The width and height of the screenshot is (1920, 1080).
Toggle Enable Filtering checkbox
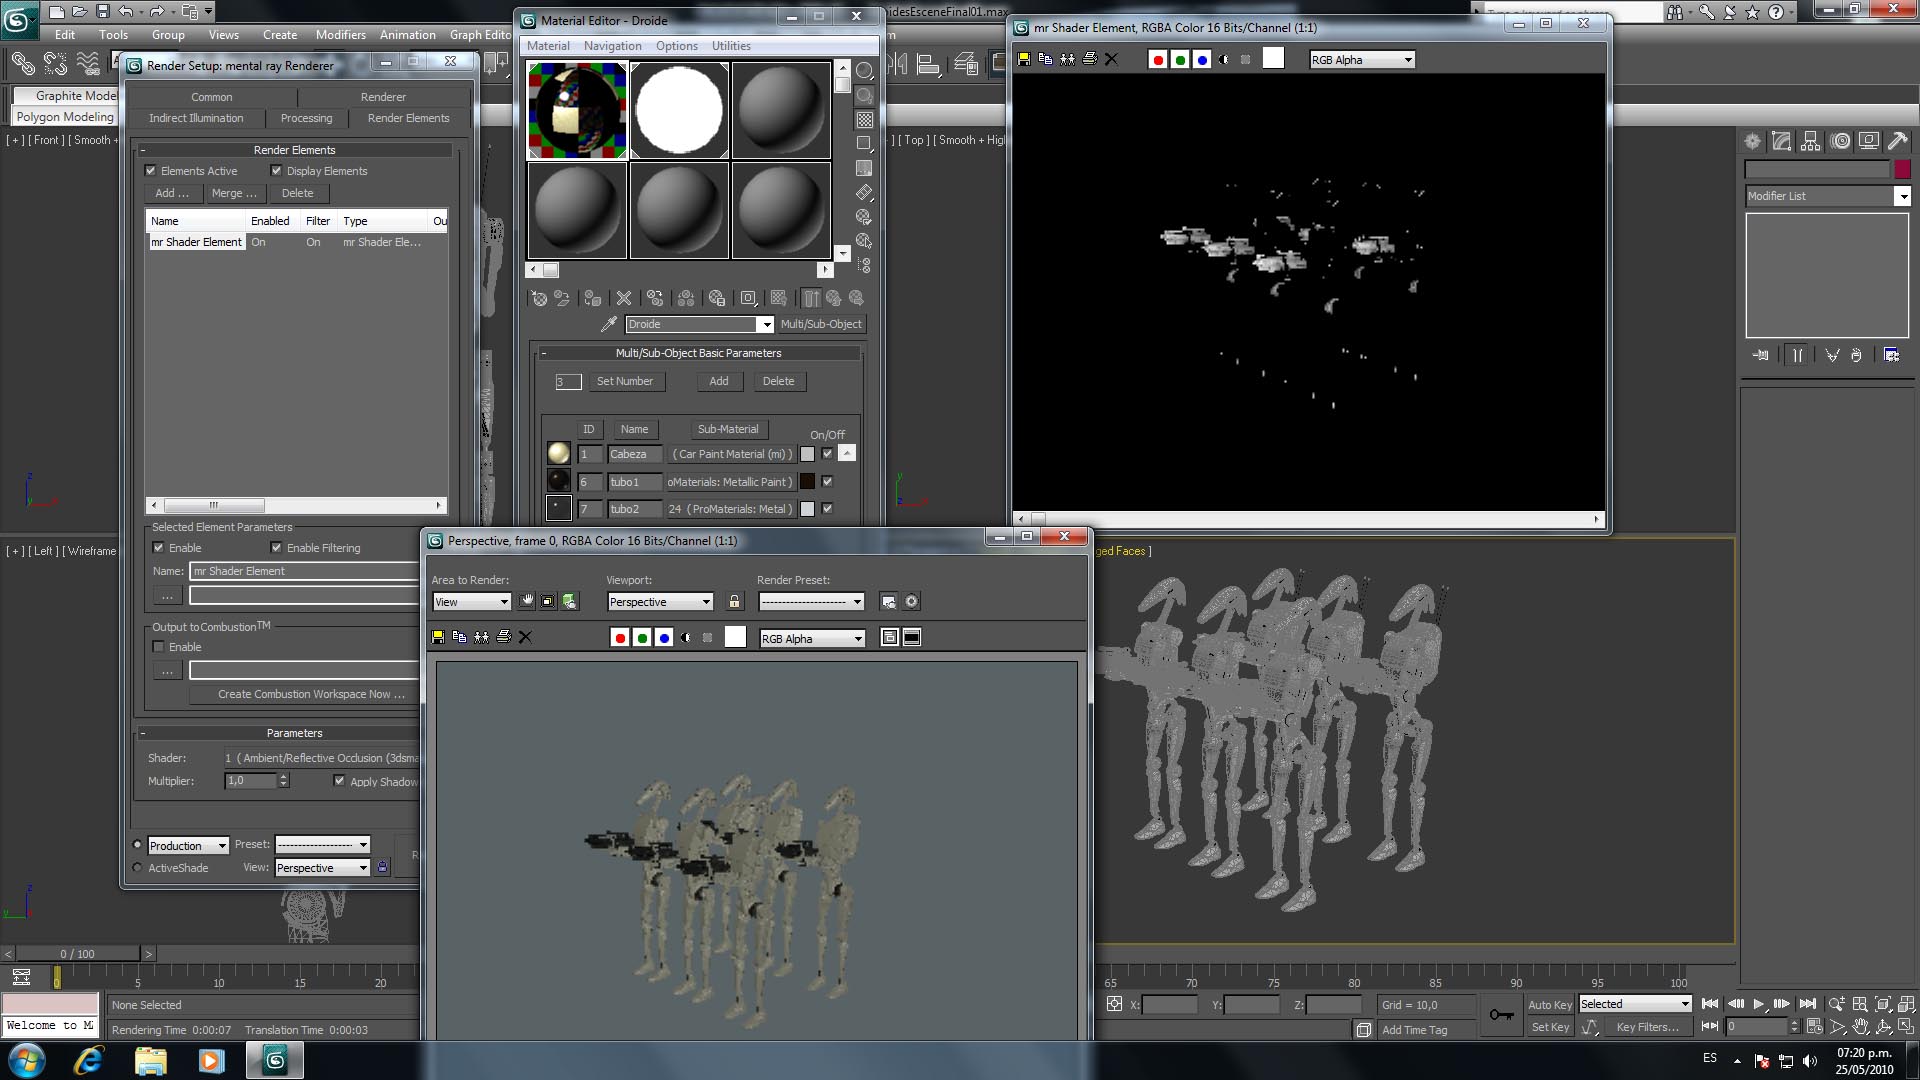pos(277,548)
